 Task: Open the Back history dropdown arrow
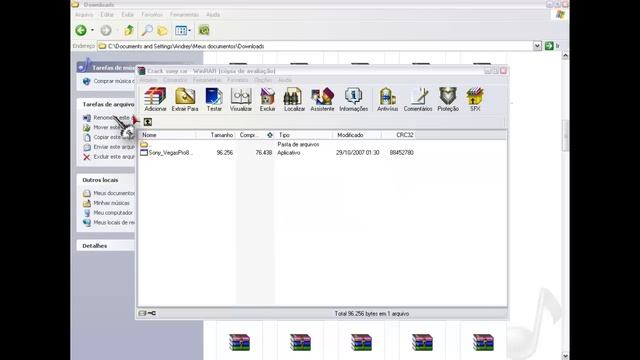[92, 30]
